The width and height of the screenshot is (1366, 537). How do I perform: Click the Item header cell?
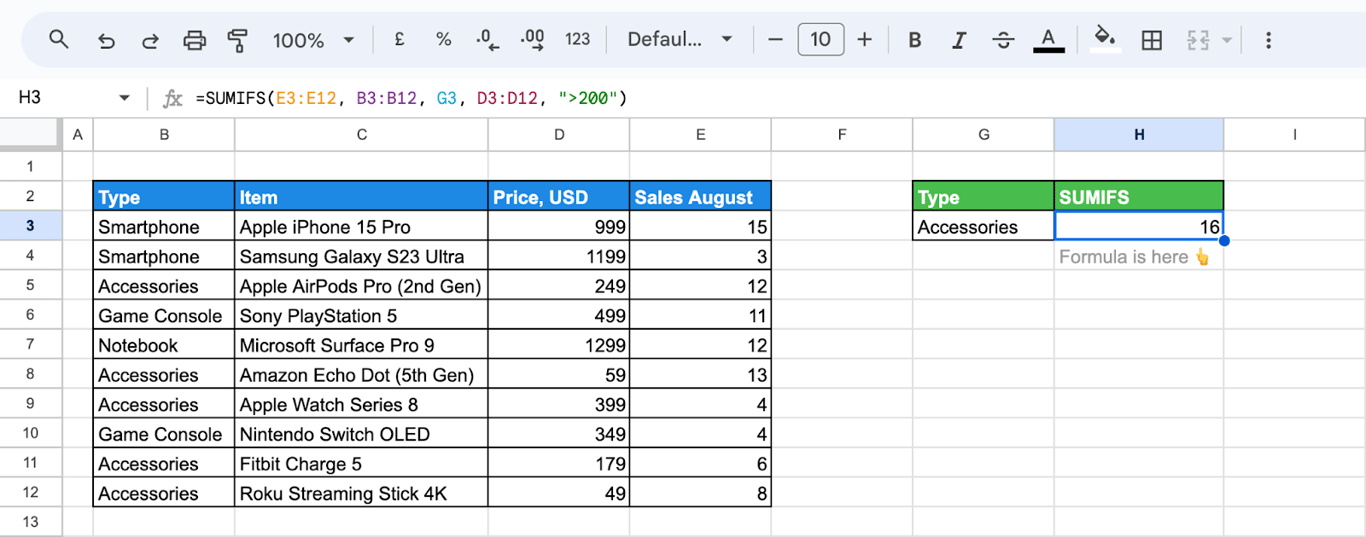coord(362,197)
